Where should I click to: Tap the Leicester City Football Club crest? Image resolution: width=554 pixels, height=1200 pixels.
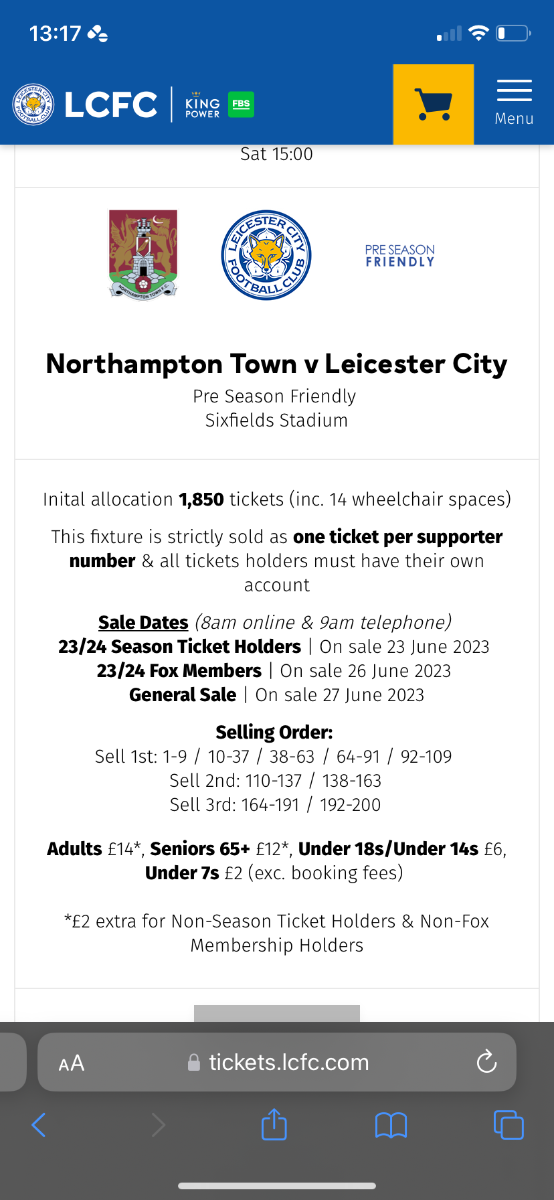(x=266, y=255)
